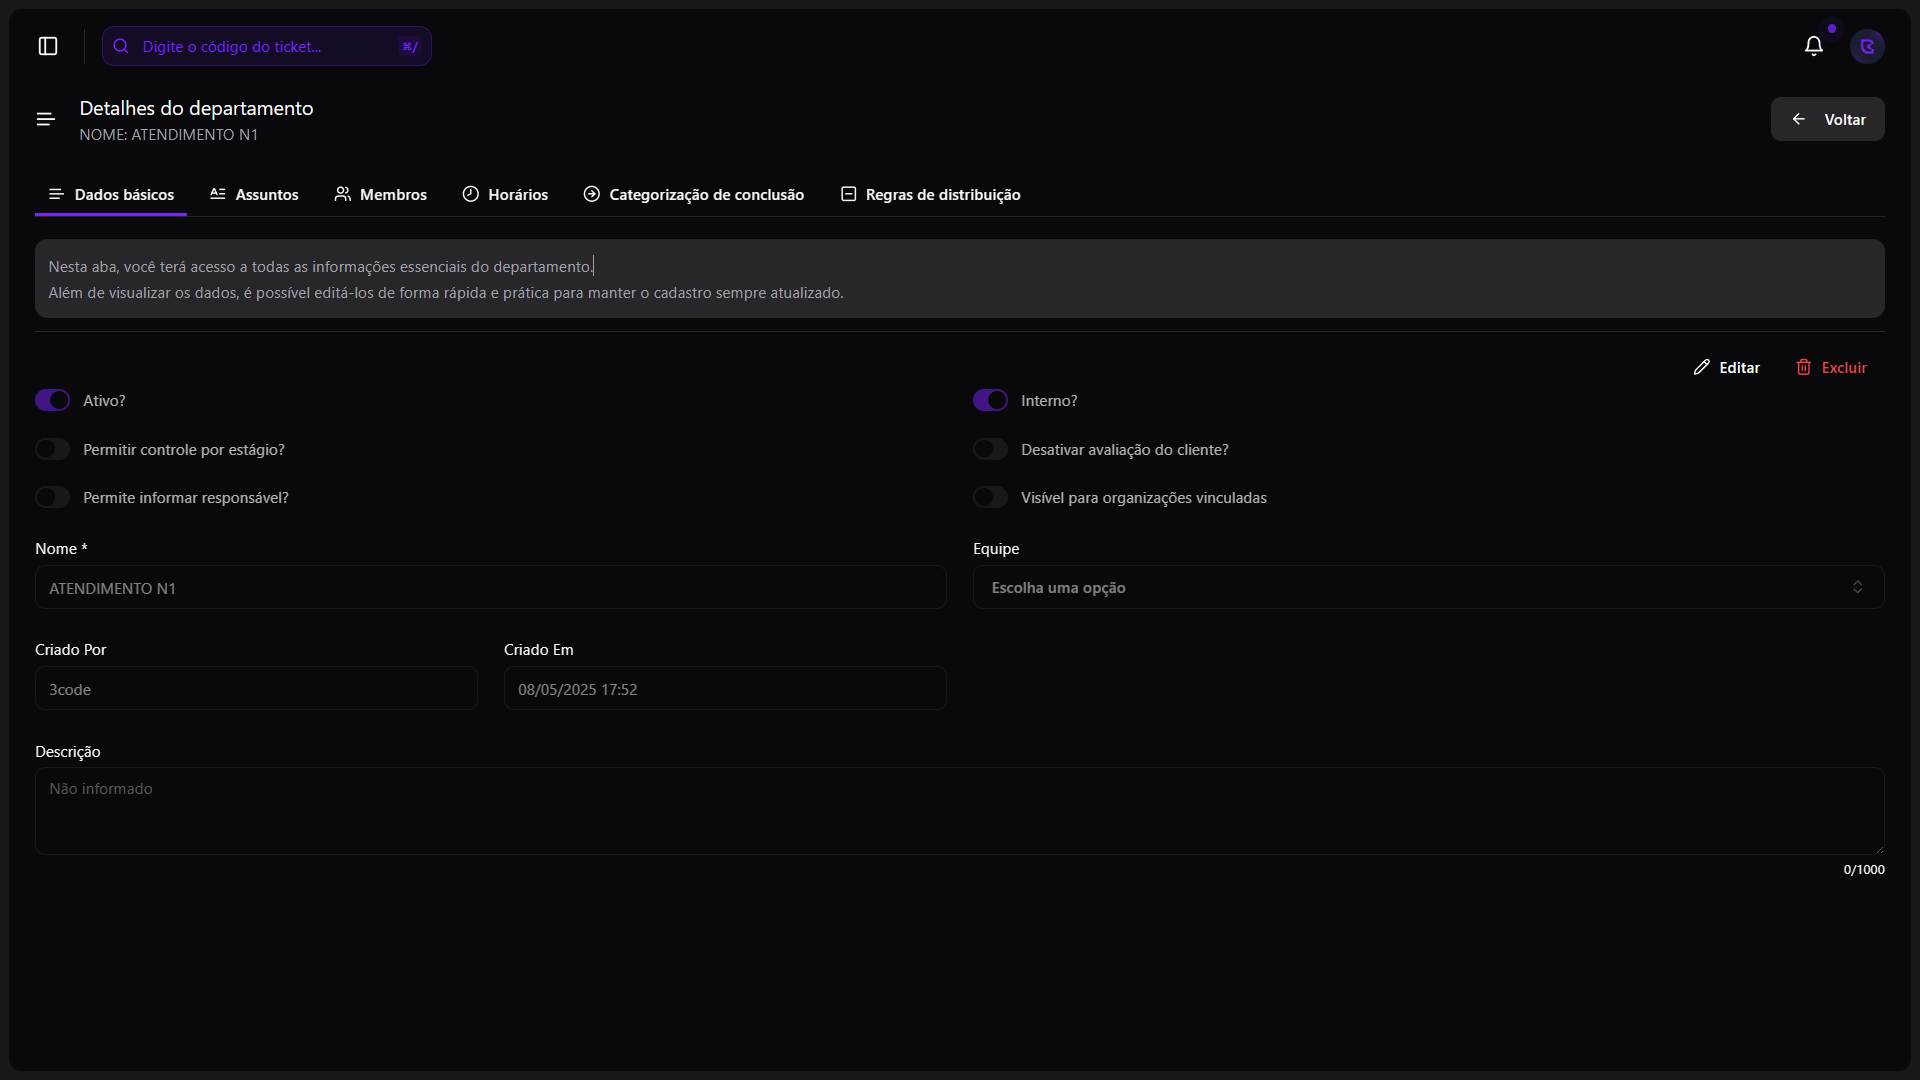Toggle the sidebar panel icon

[x=48, y=46]
